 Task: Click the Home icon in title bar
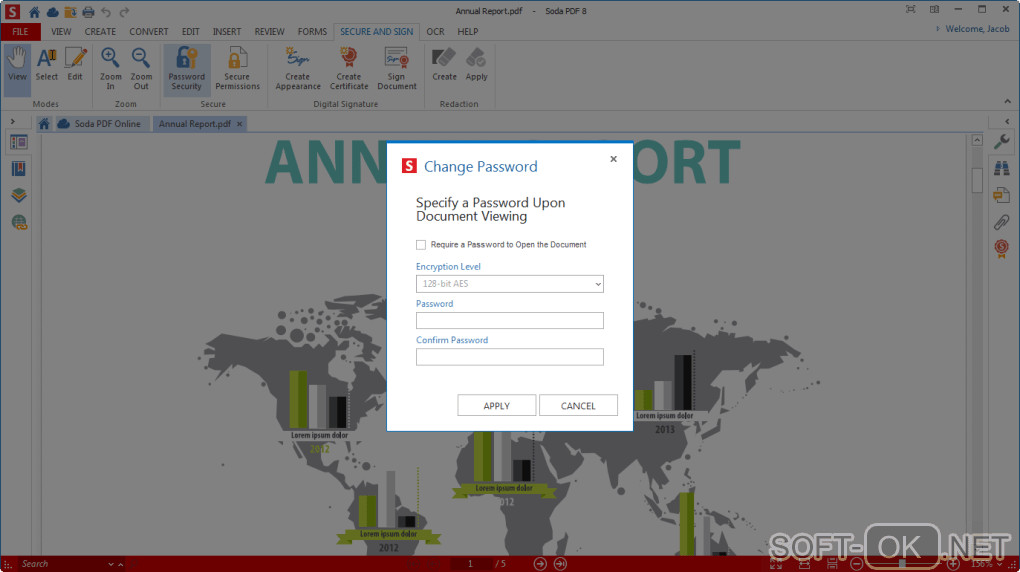[34, 12]
